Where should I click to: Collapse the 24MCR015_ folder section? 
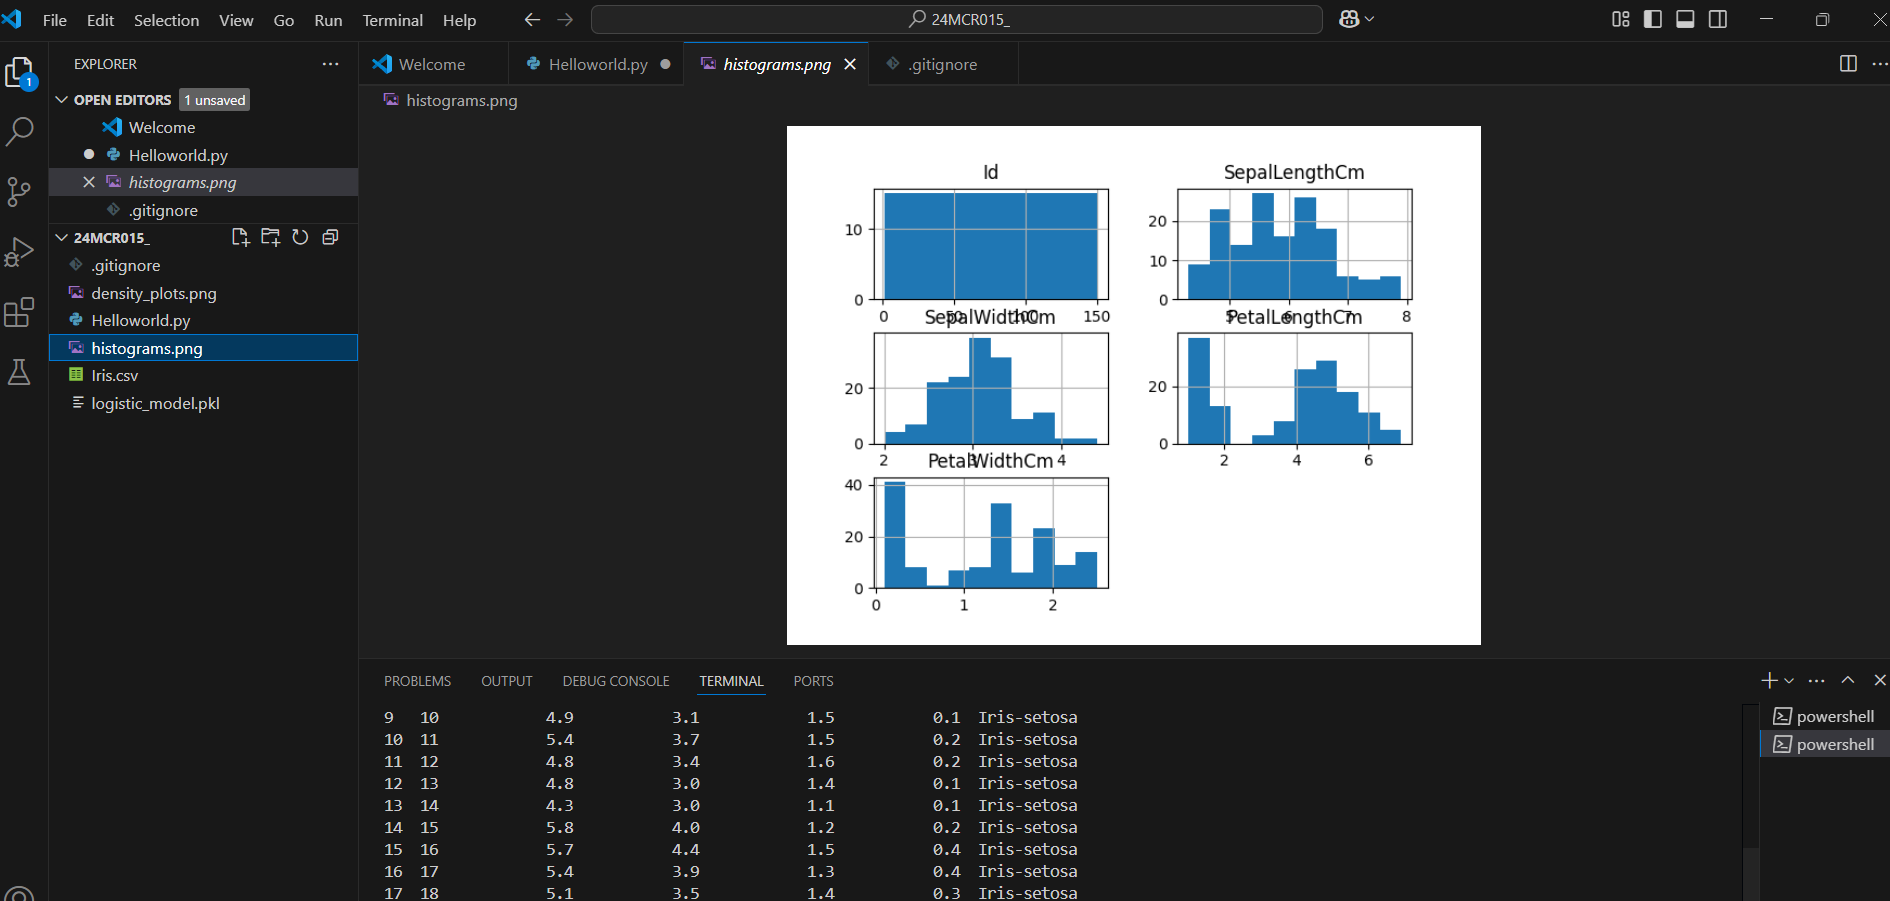[61, 238]
